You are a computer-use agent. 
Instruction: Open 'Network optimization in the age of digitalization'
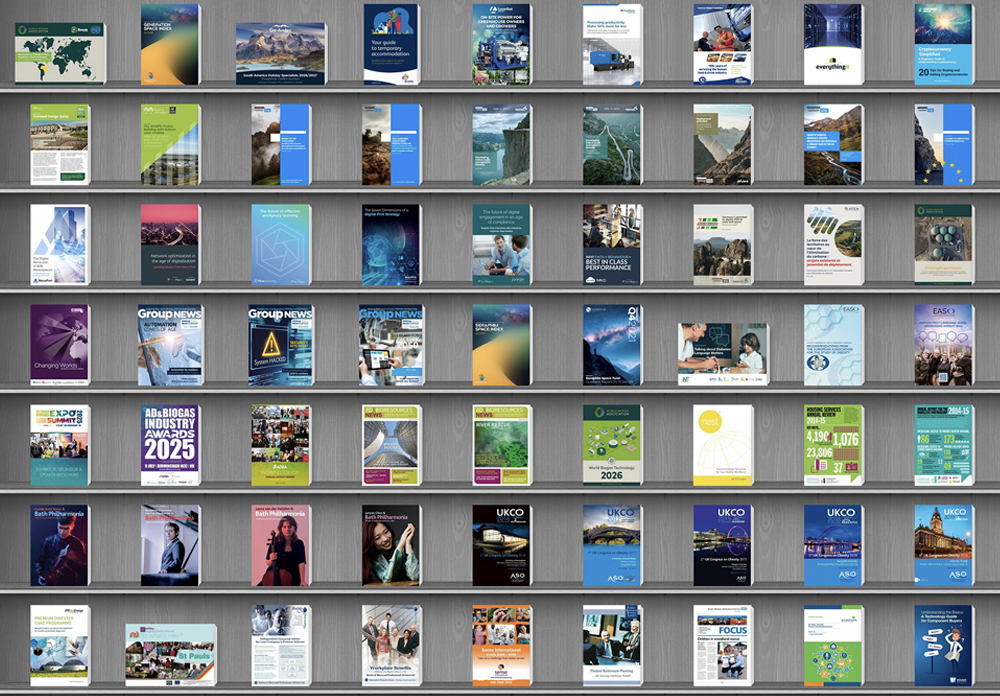pyautogui.click(x=170, y=245)
